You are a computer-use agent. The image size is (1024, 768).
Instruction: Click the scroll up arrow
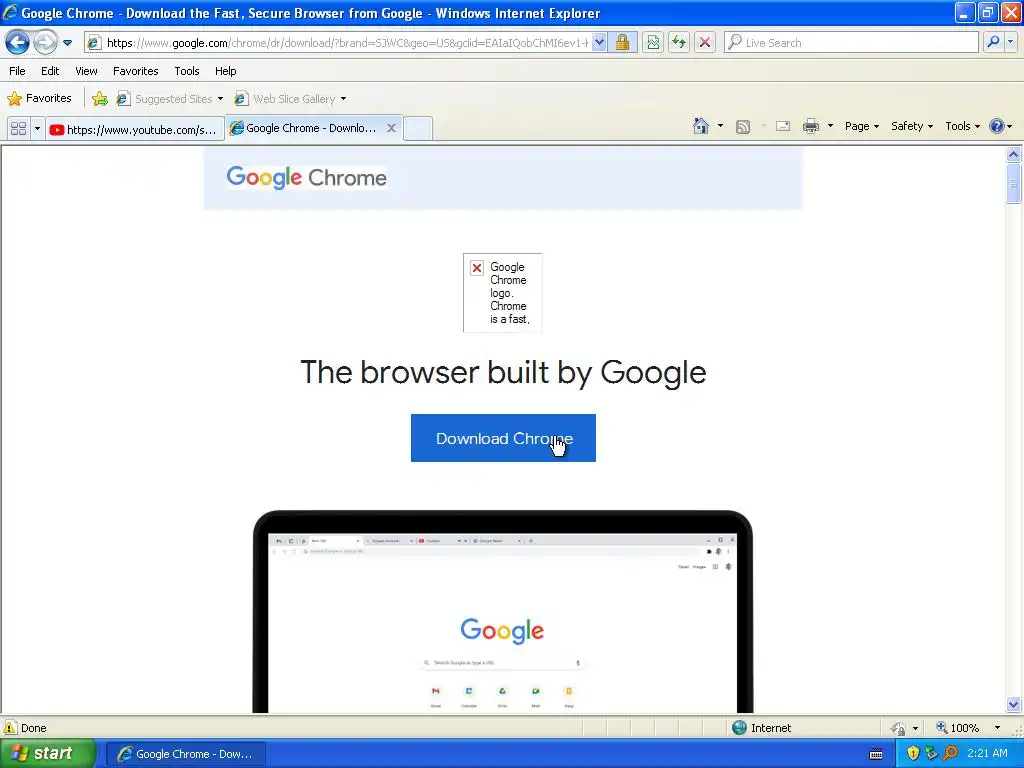tap(1014, 154)
